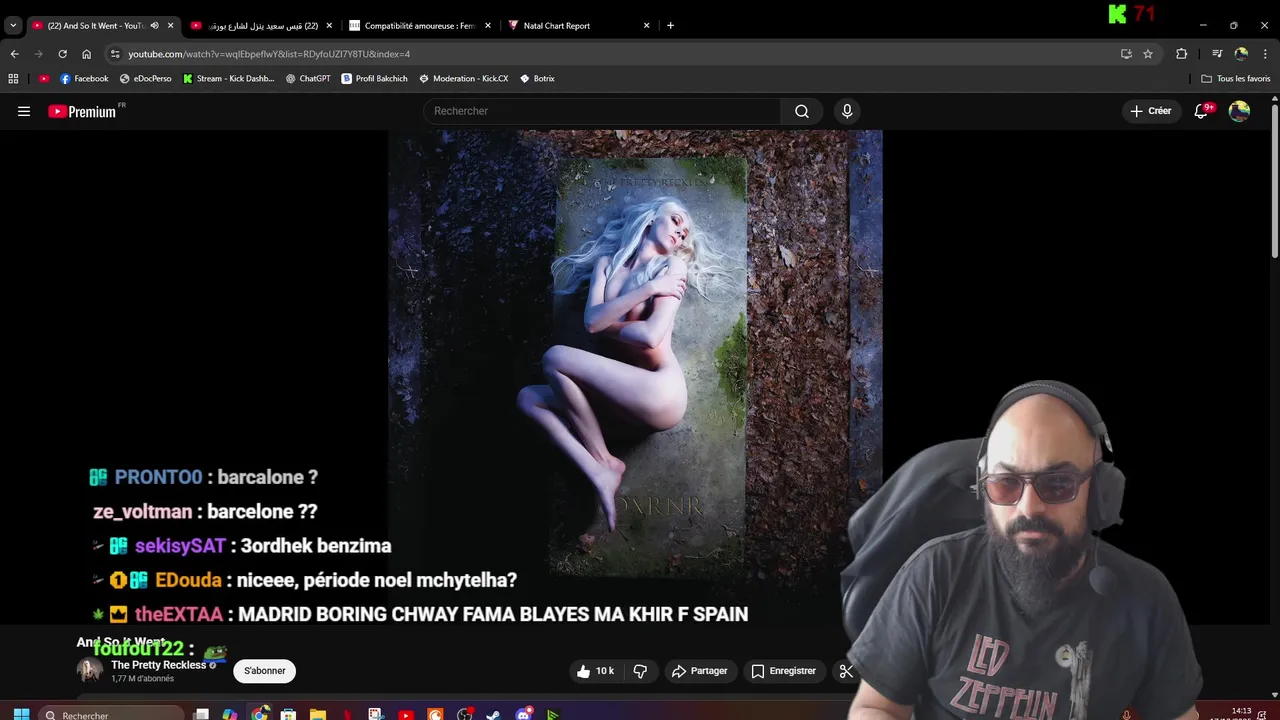1280x720 pixels.
Task: Click the Partager share button
Action: [x=699, y=671]
